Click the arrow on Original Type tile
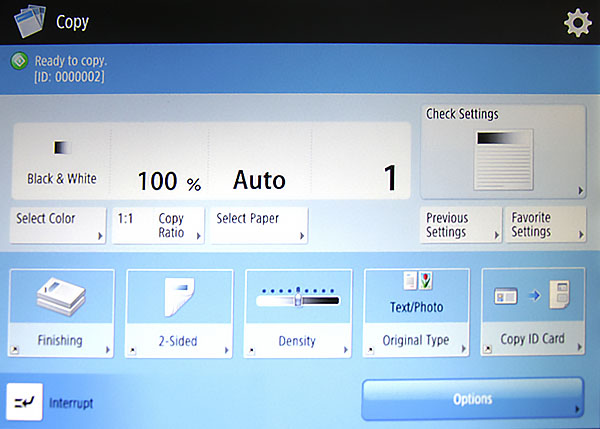The width and height of the screenshot is (600, 429). [463, 349]
